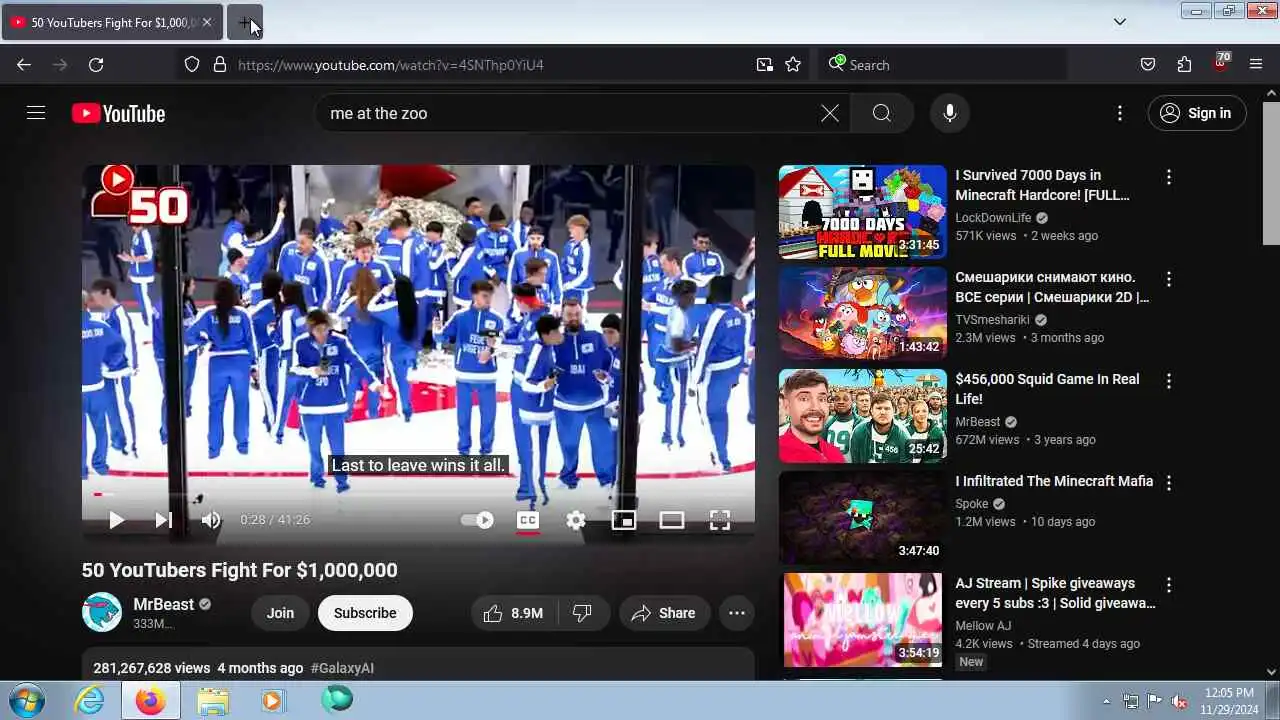Open the YouTube guide hamburger menu
Image resolution: width=1280 pixels, height=720 pixels.
click(x=36, y=113)
